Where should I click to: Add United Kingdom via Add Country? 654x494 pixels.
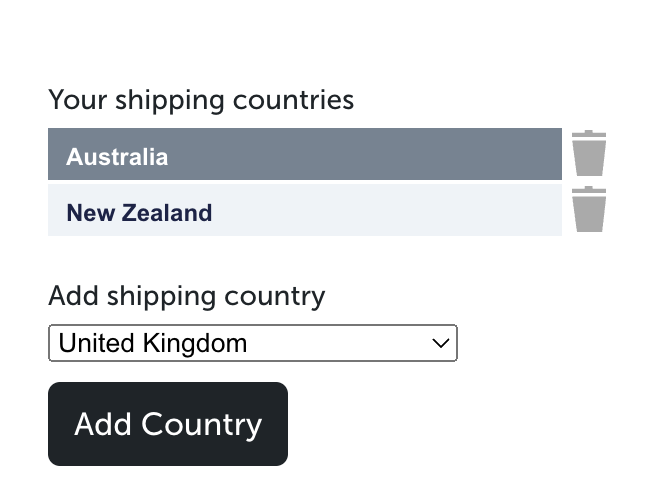tap(168, 424)
